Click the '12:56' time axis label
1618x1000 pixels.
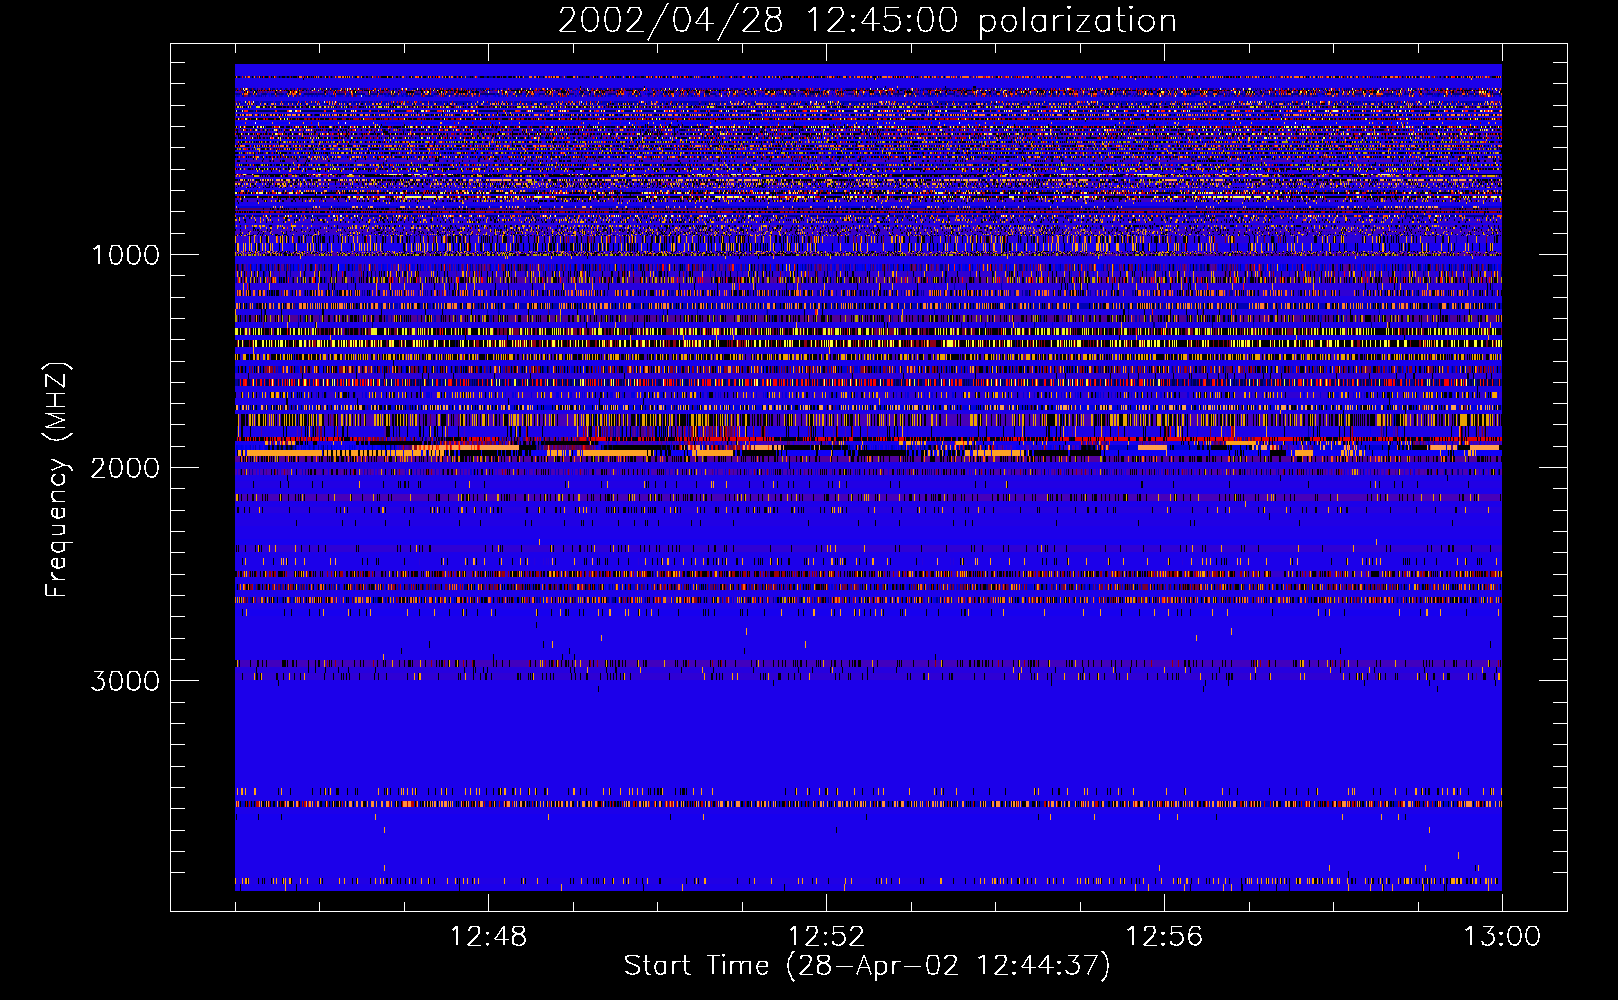1164,937
